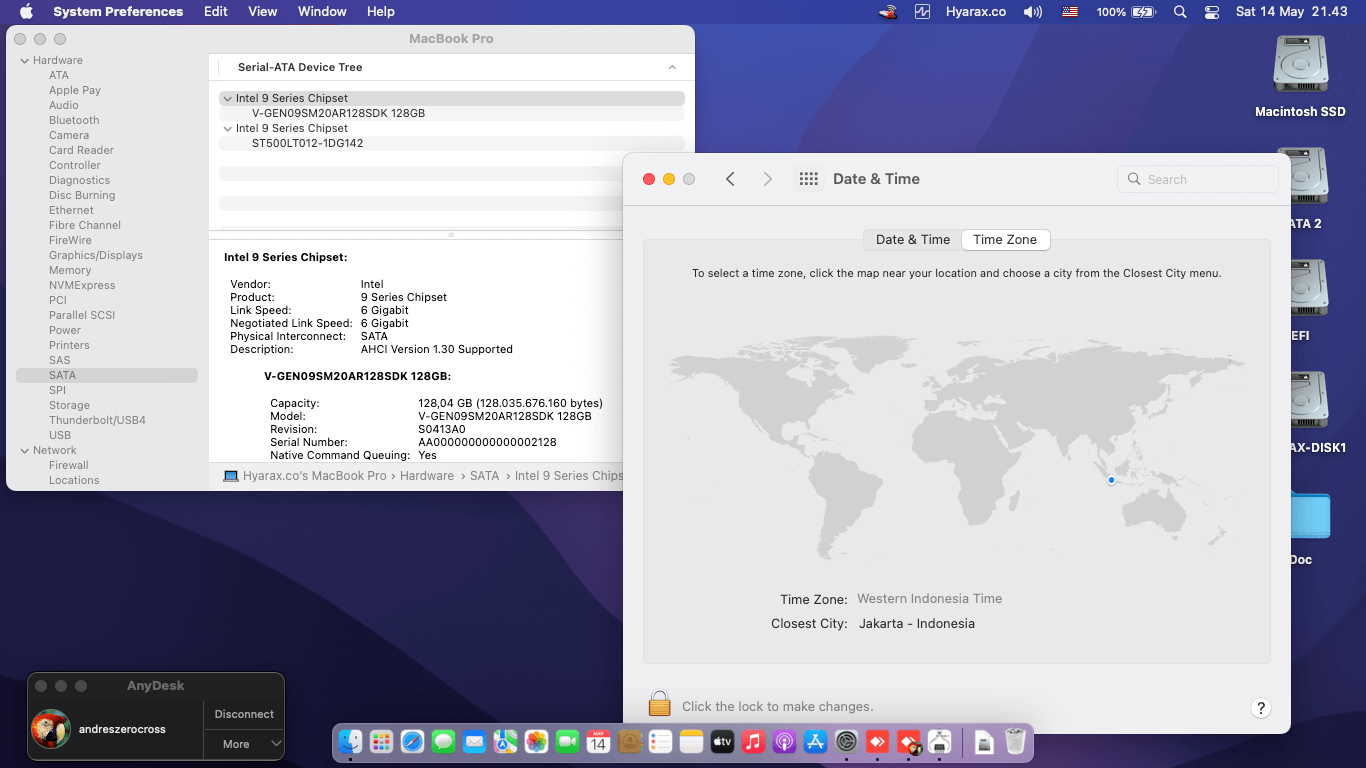
Task: Open the Trash in the Dock
Action: click(x=1015, y=741)
